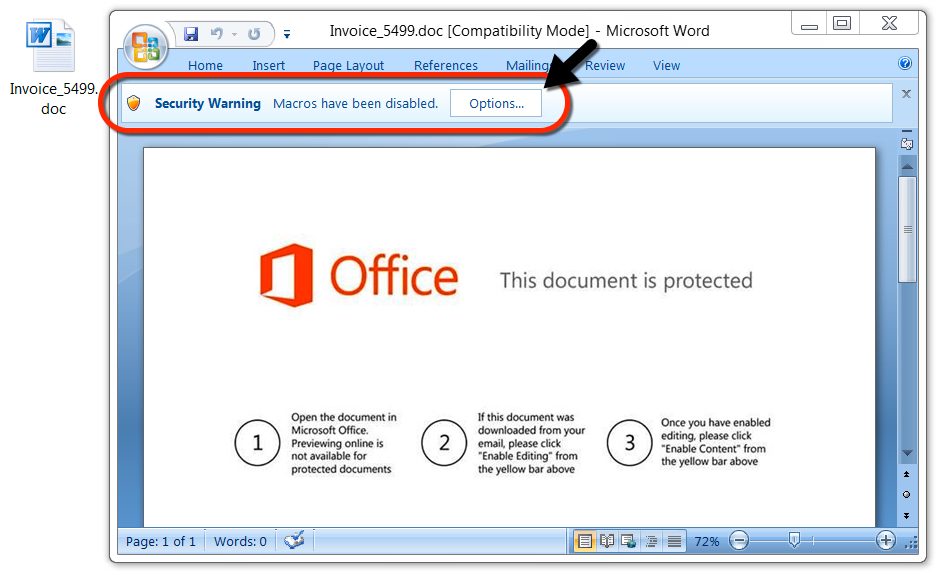The image size is (938, 575).
Task: Open the Undo history dropdown arrow
Action: pos(234,35)
